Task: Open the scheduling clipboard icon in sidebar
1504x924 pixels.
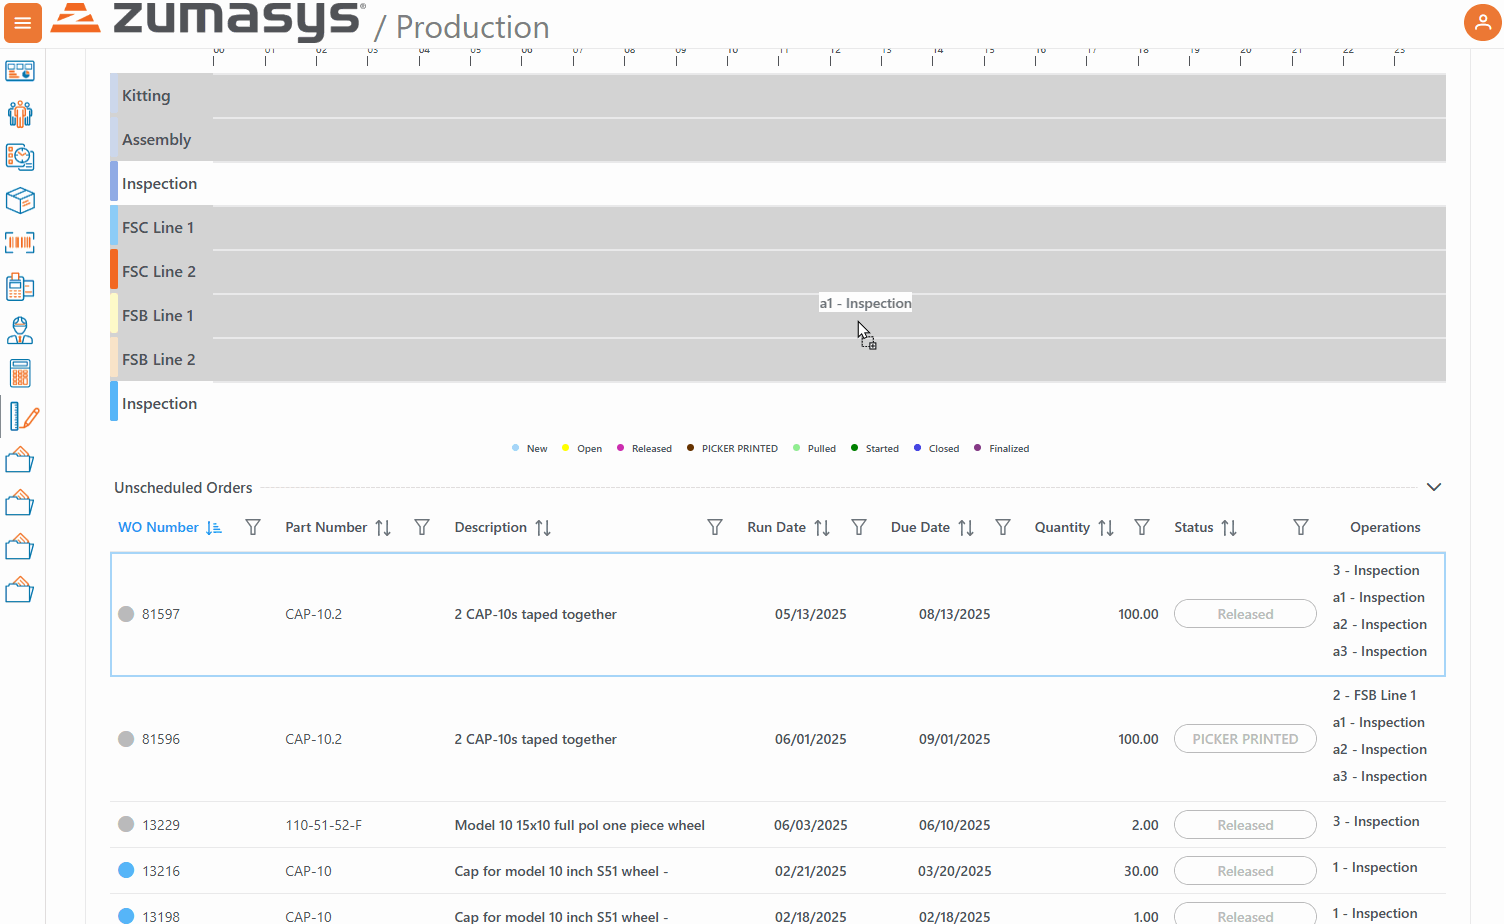Action: (21, 157)
